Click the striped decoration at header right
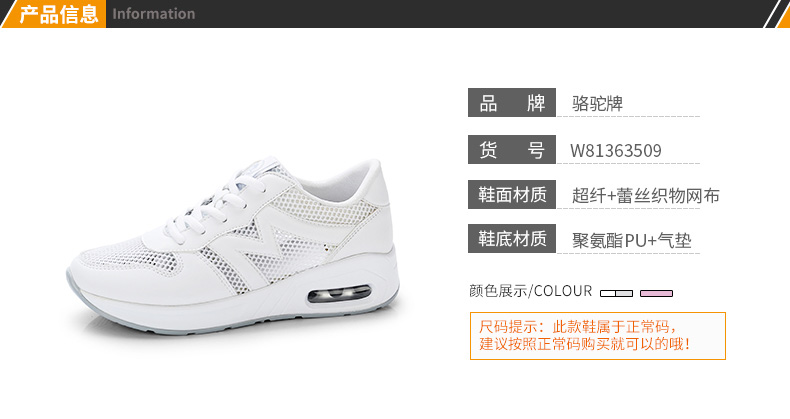The image size is (790, 419). pyautogui.click(x=776, y=14)
